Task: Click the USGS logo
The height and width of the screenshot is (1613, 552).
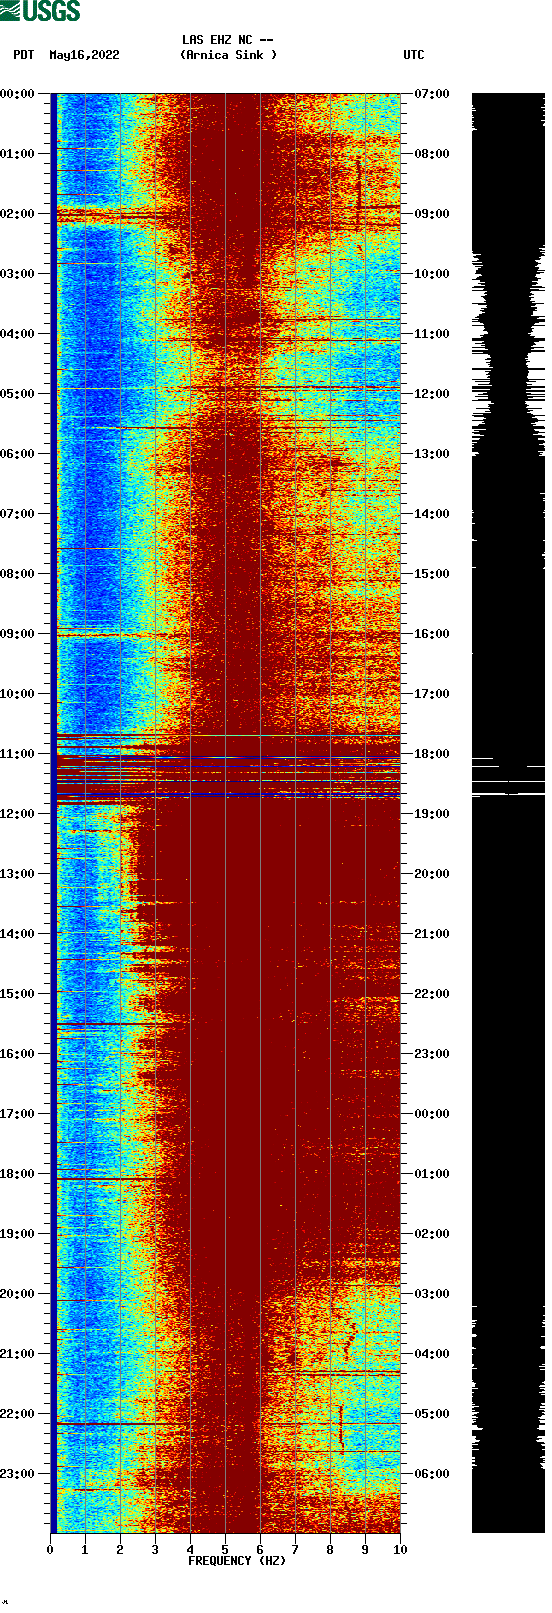Action: [x=40, y=11]
